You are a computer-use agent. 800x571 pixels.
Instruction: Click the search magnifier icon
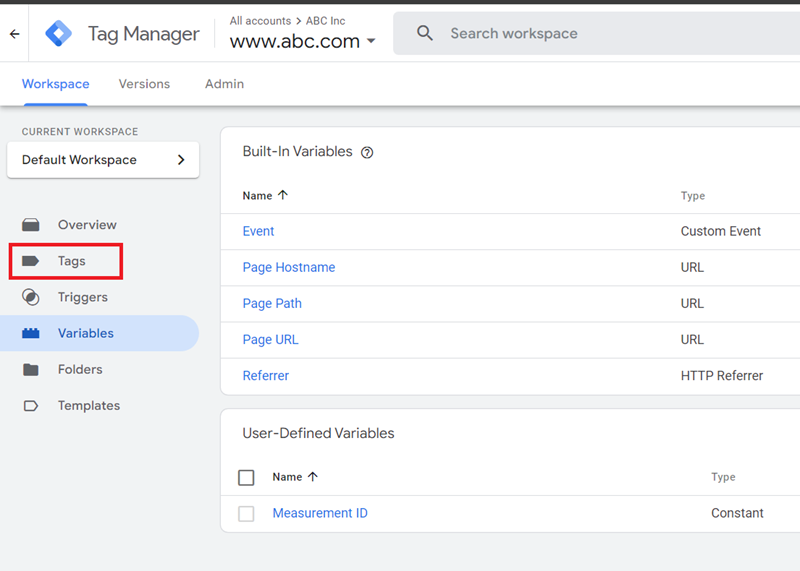424,34
